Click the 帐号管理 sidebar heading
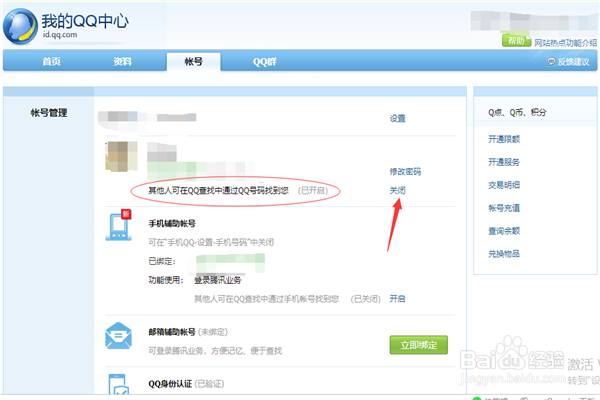600x400 pixels. (49, 113)
